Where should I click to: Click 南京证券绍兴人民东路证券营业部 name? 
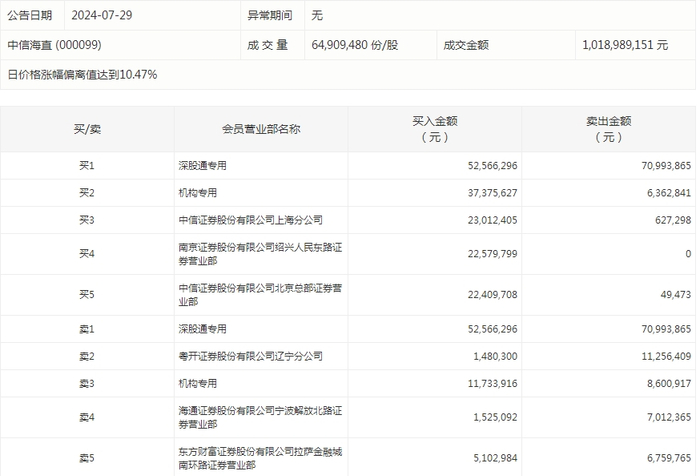coord(260,254)
